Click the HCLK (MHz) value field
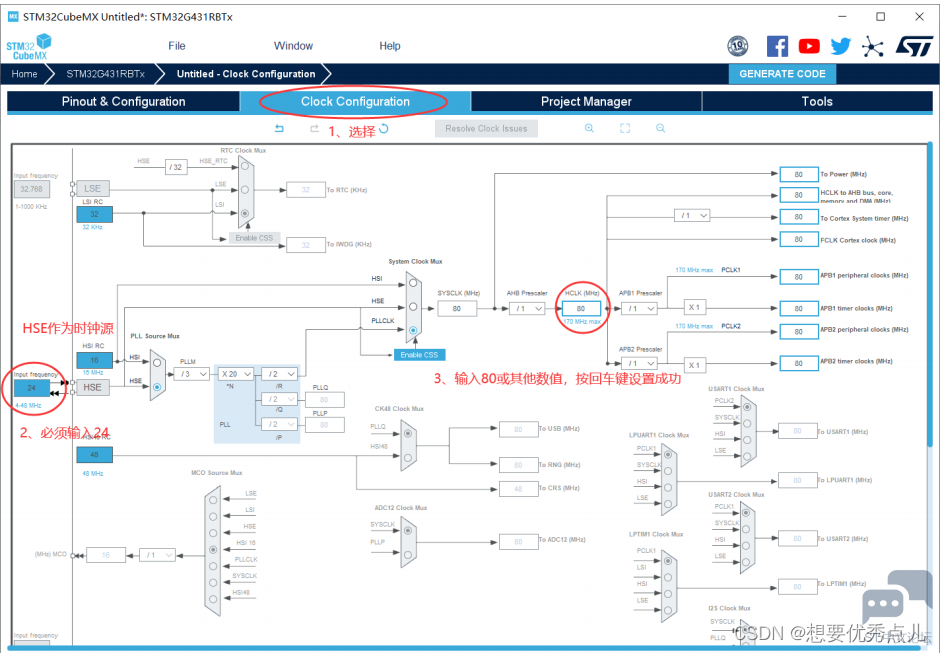Image resolution: width=941 pixels, height=653 pixels. (x=581, y=308)
